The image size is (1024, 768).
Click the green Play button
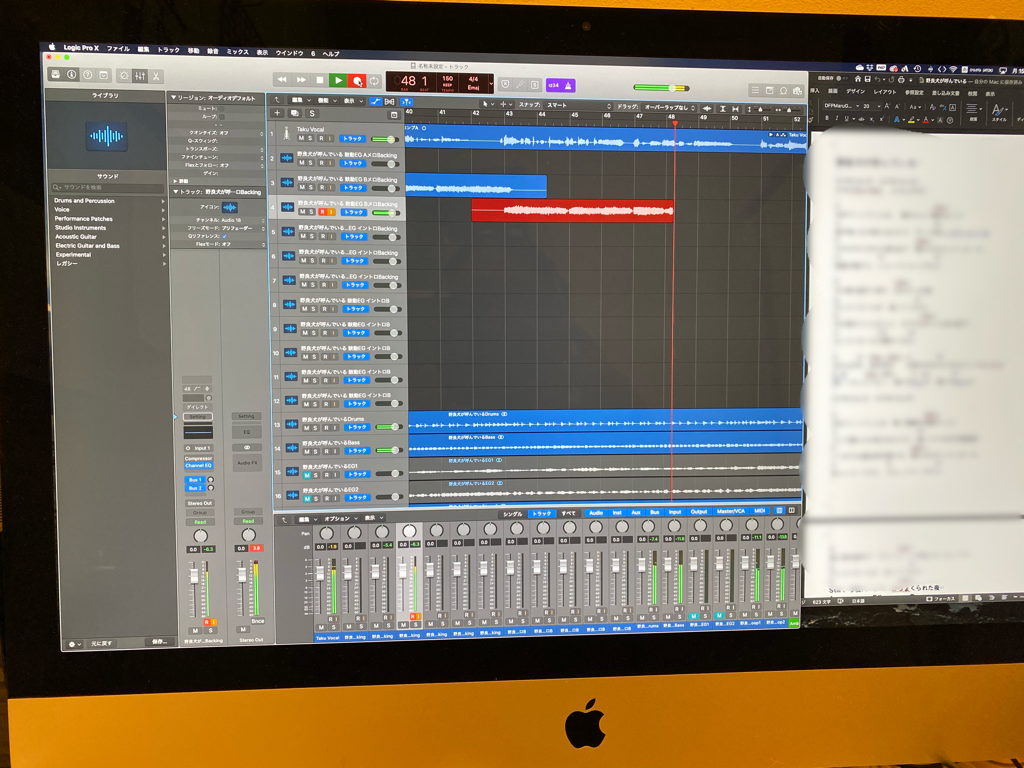click(338, 80)
